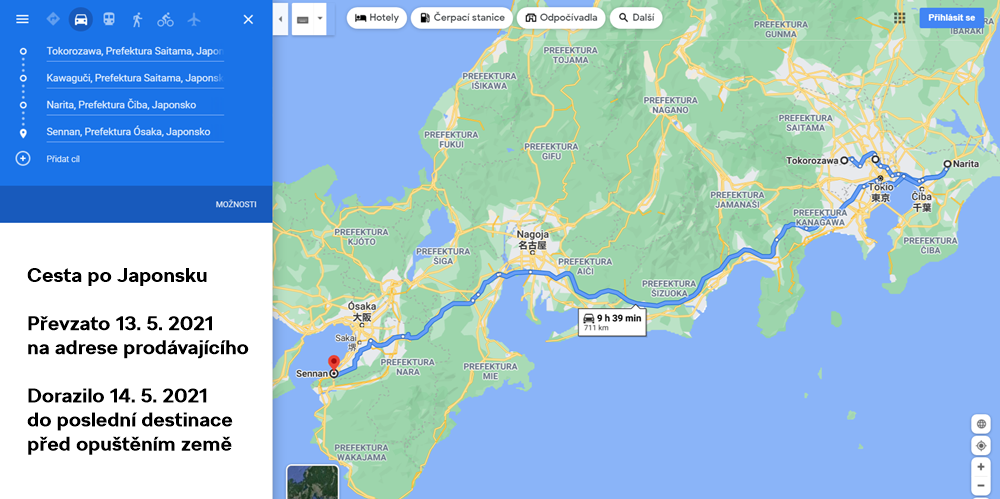Open the keyboard input tools dropdown
Screen dimensions: 1000x499
click(310, 18)
